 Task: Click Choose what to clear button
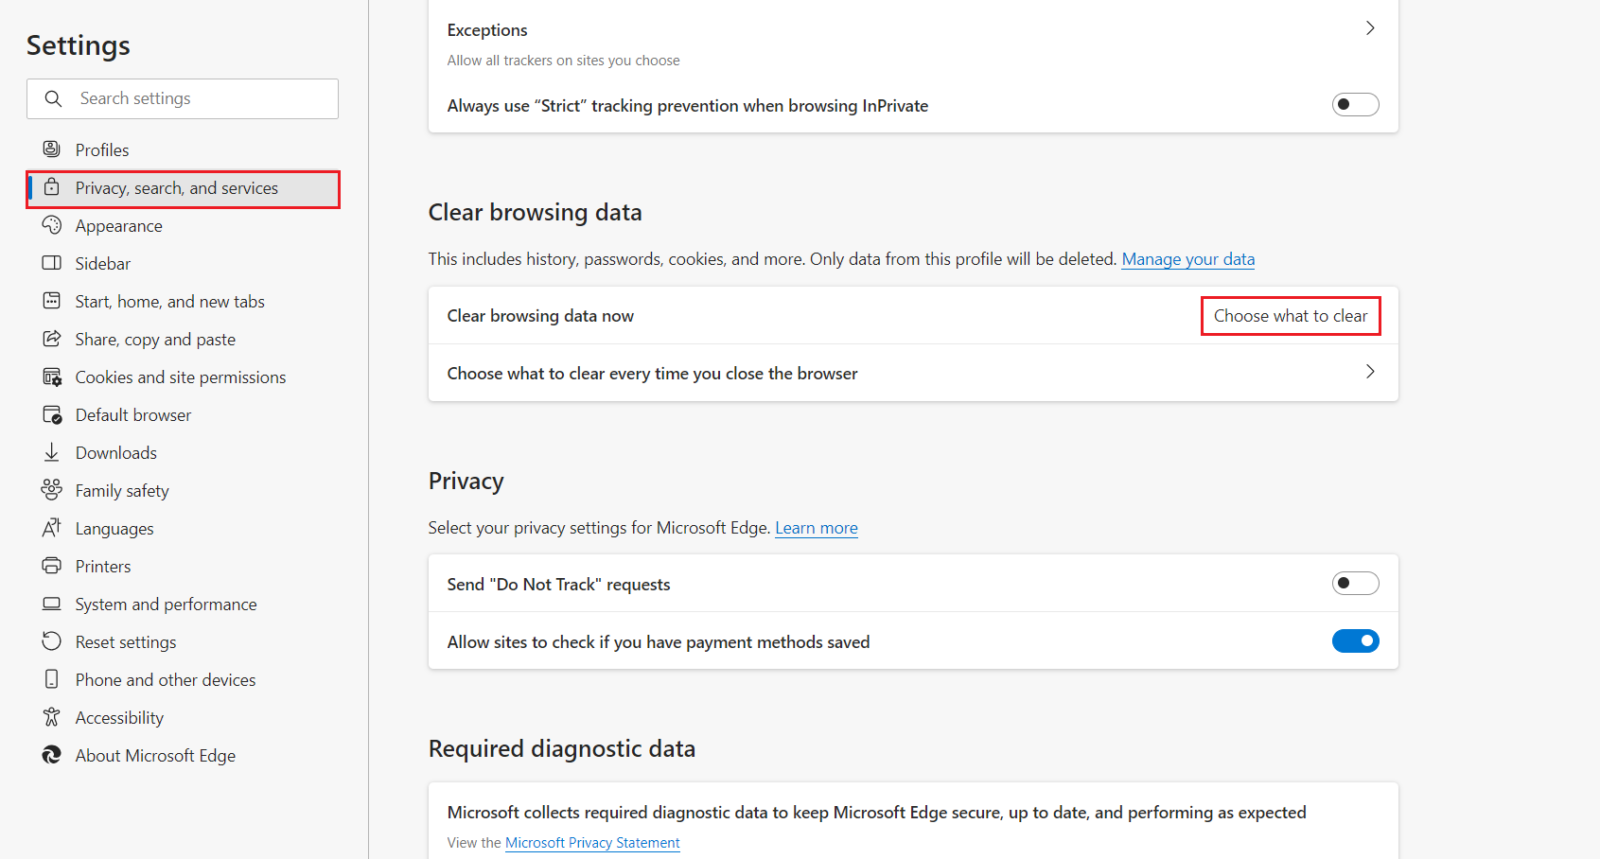tap(1290, 316)
